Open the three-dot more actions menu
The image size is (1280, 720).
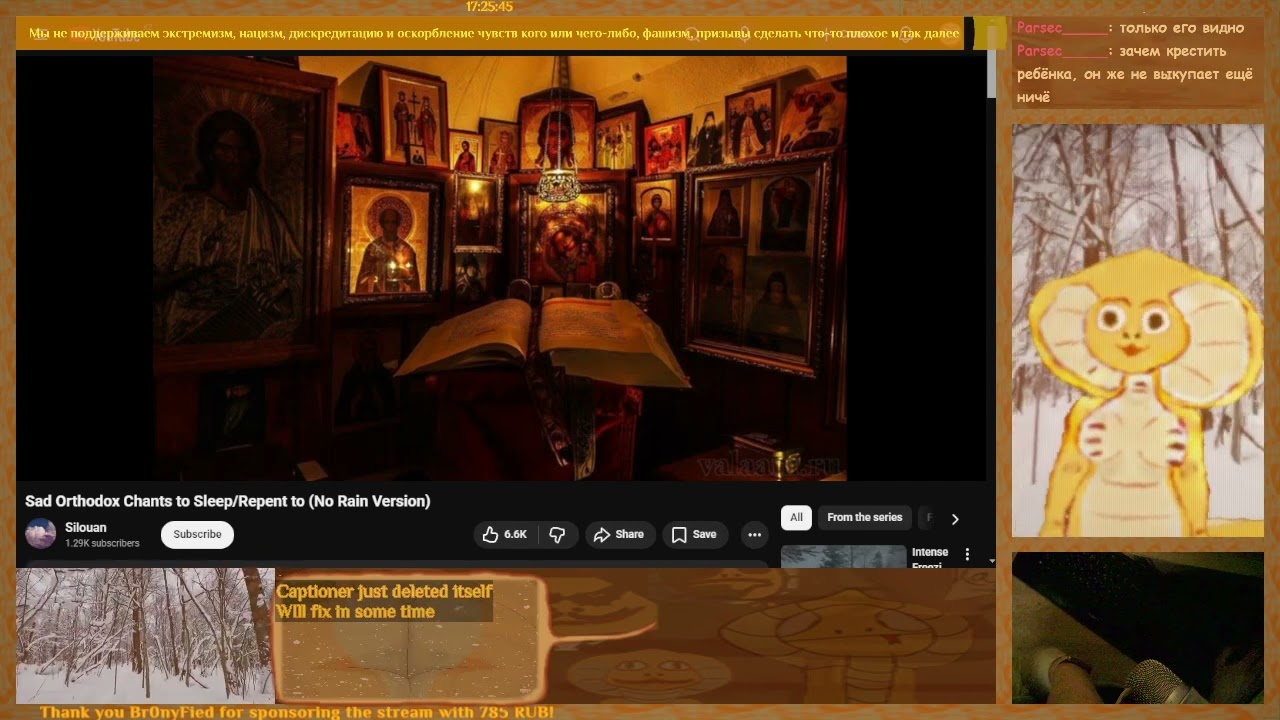tap(754, 535)
